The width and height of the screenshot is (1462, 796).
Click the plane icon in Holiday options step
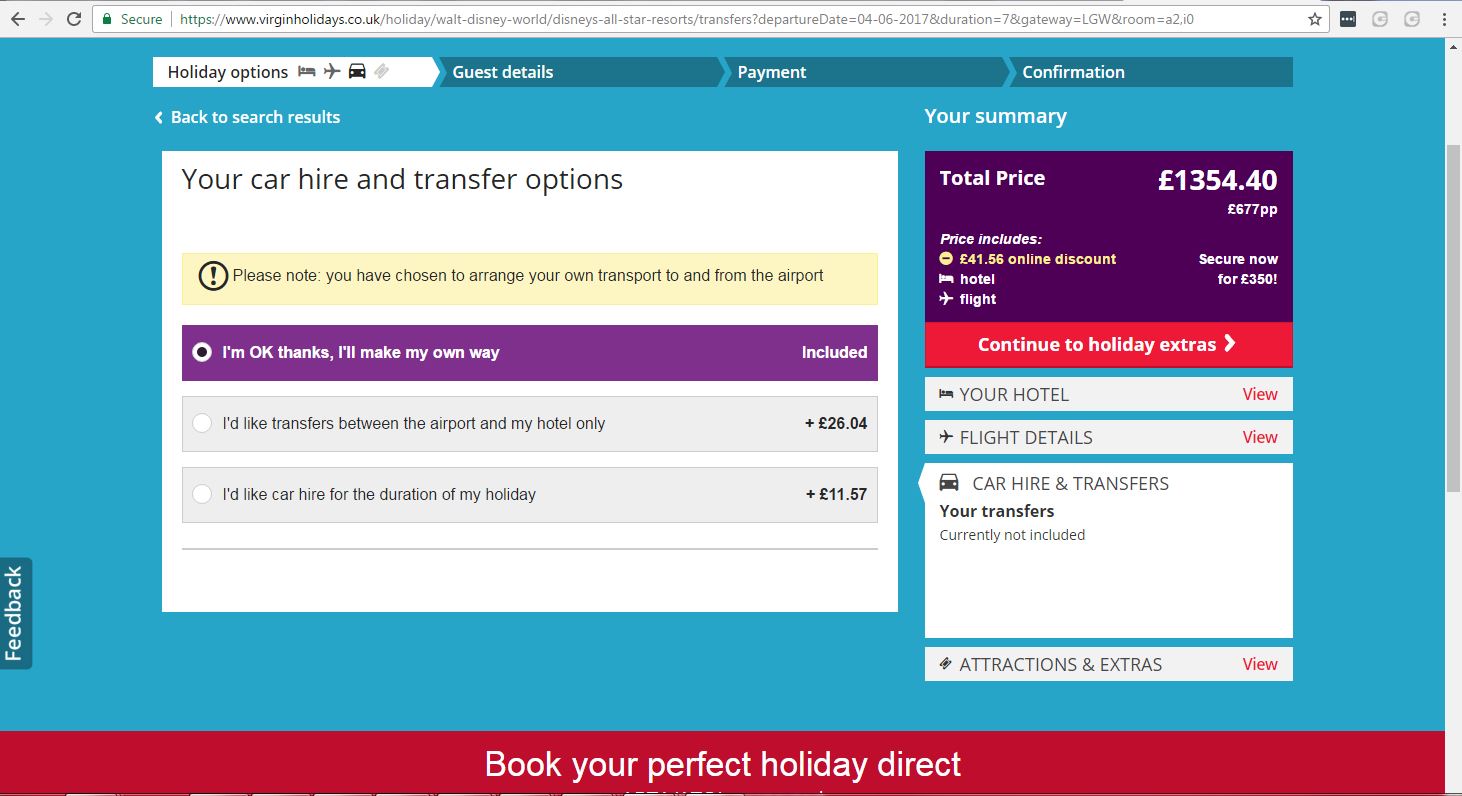click(x=332, y=71)
